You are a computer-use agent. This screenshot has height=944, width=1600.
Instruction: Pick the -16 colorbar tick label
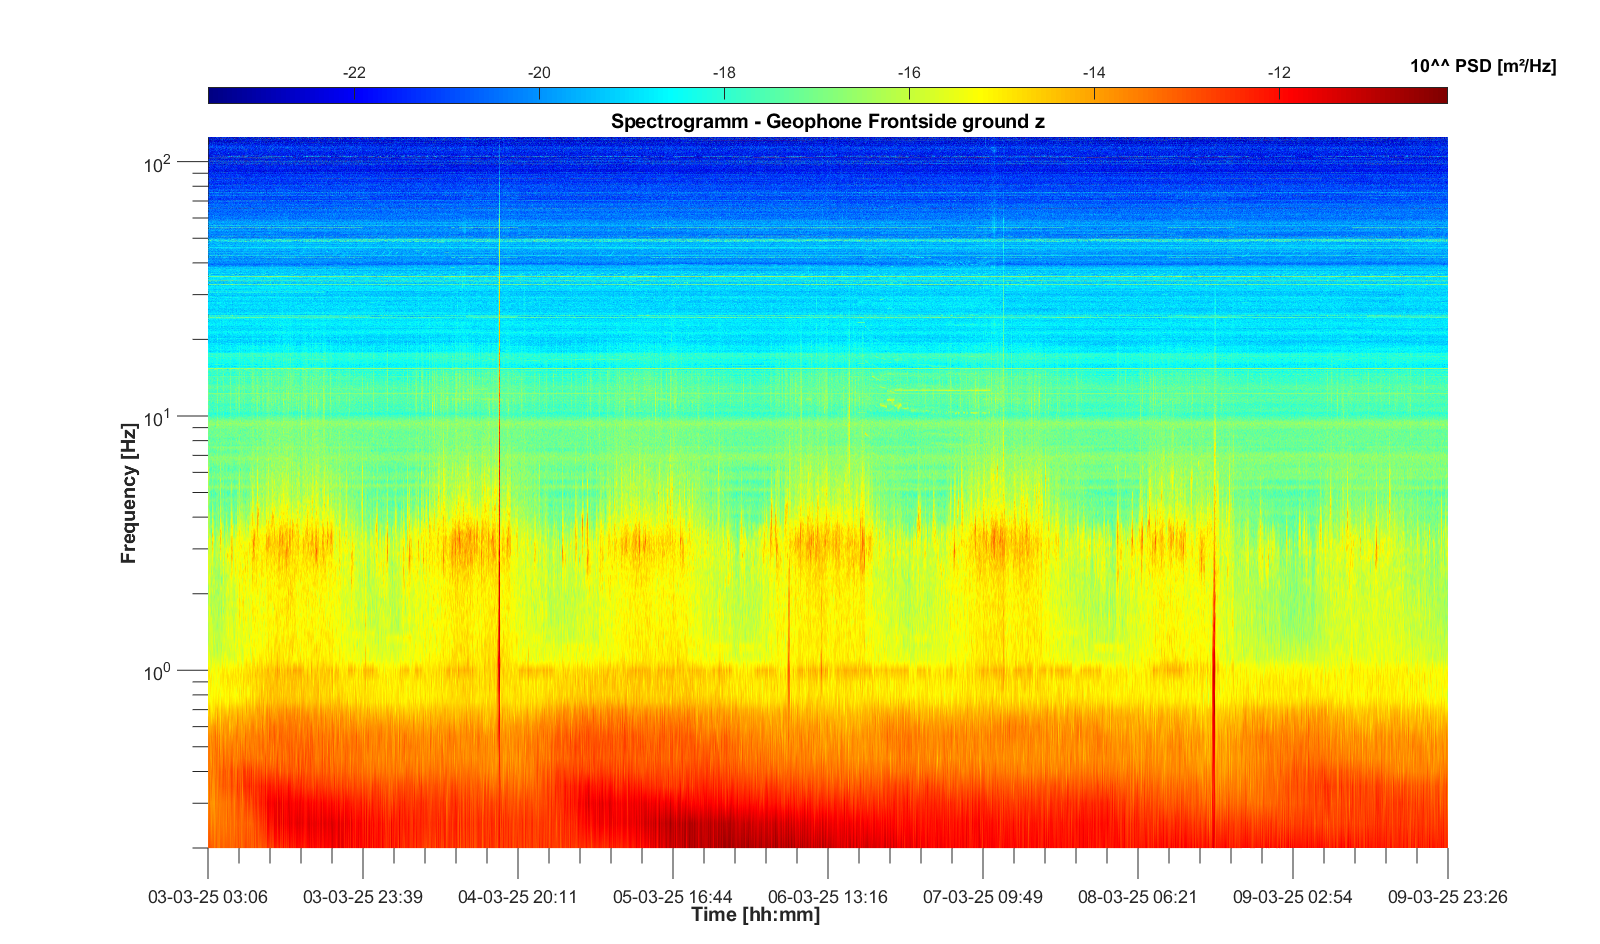coord(909,73)
